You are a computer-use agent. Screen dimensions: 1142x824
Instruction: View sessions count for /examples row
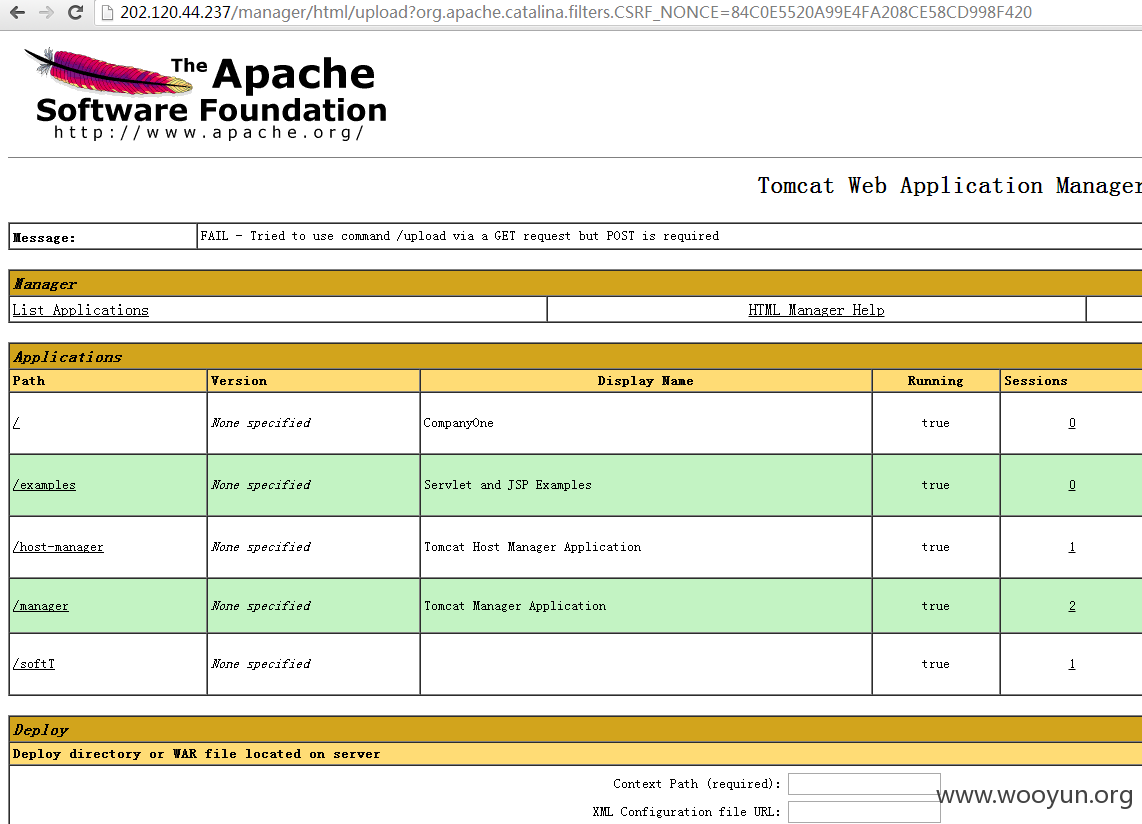1072,484
